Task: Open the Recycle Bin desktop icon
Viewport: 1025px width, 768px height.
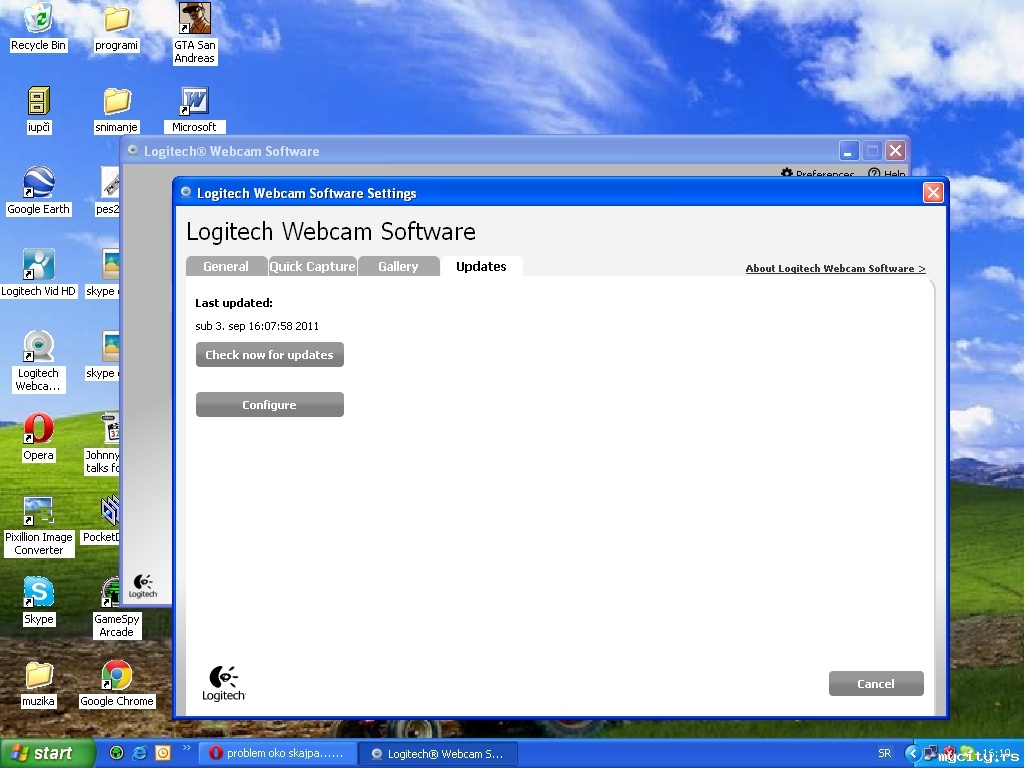Action: click(39, 27)
